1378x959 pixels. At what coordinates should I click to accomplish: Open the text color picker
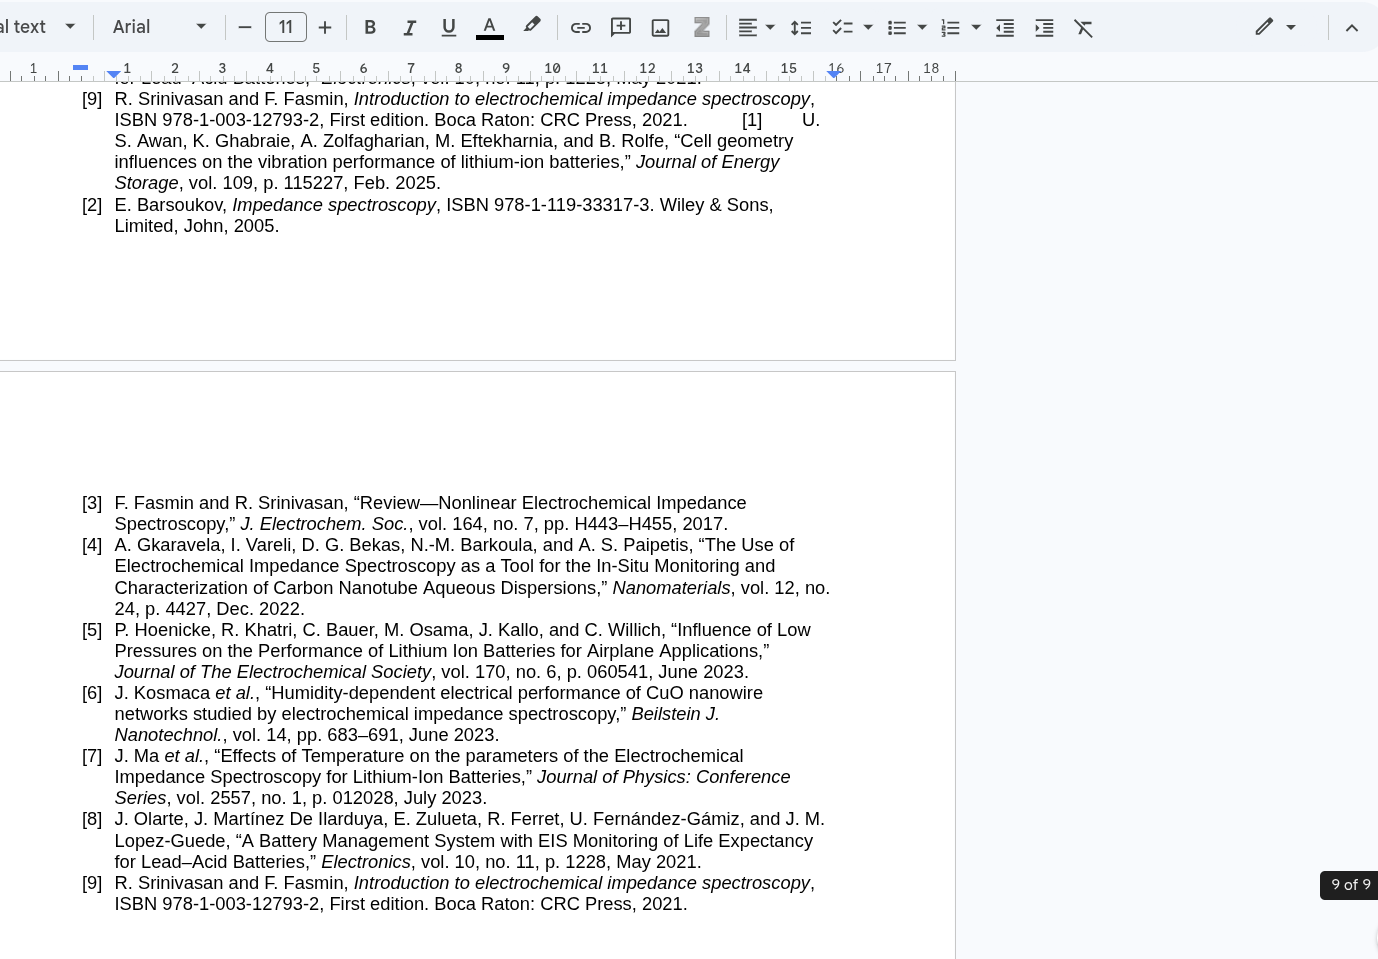(489, 27)
